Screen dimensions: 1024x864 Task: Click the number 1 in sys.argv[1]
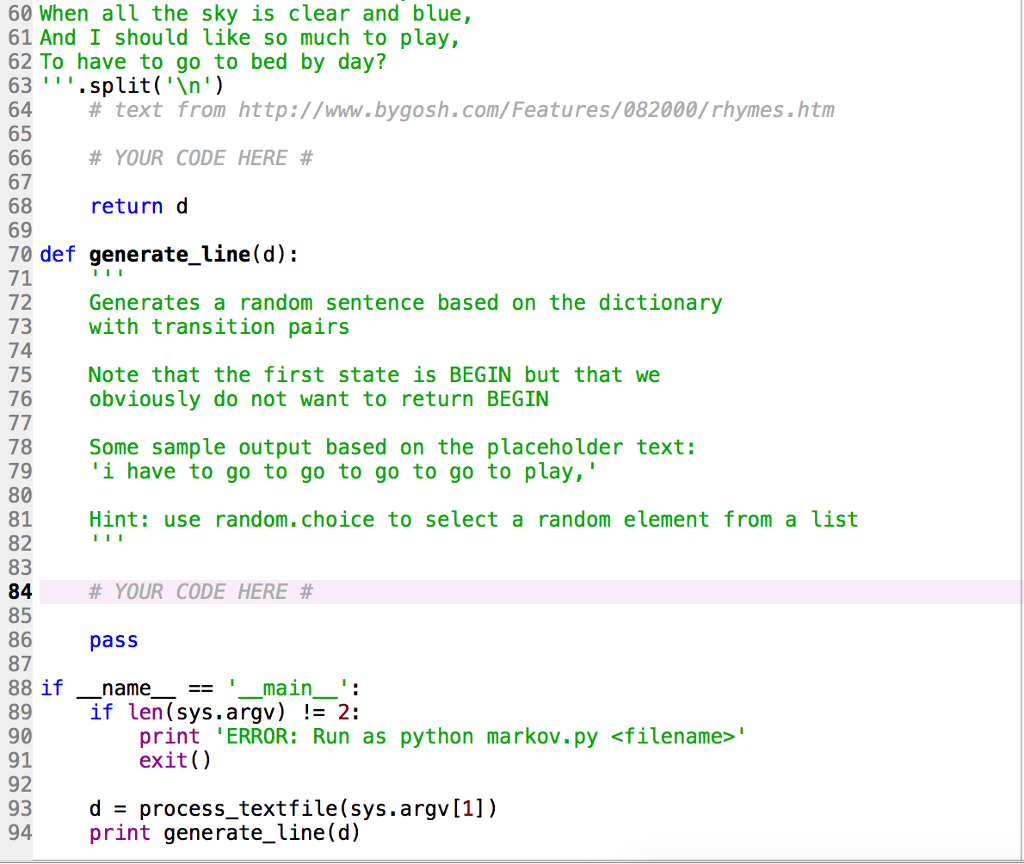(x=465, y=808)
